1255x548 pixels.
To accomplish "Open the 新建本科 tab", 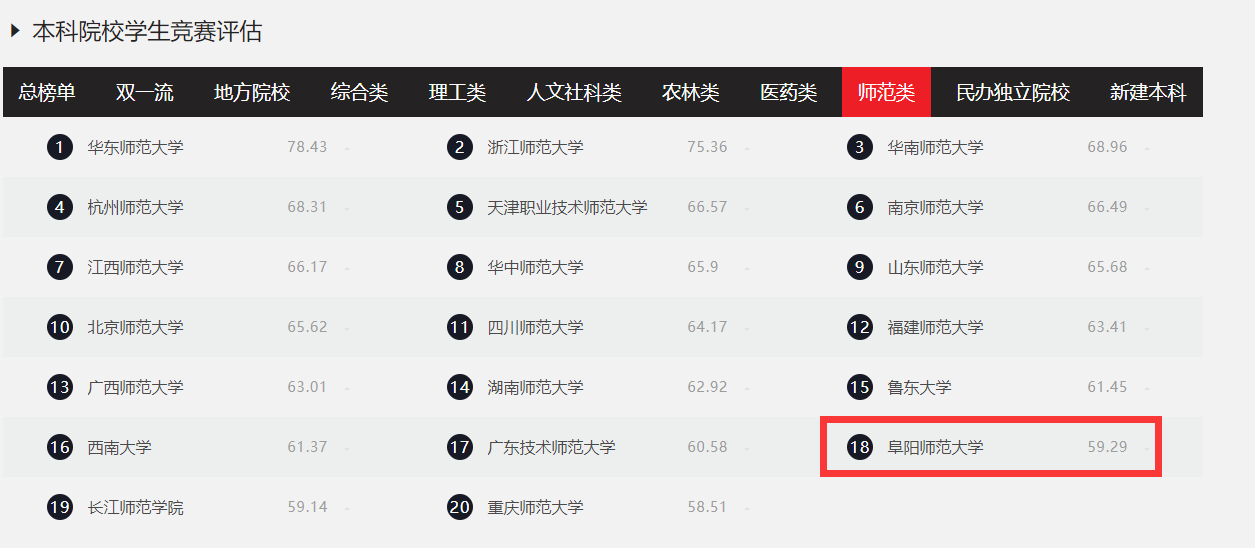I will pyautogui.click(x=1147, y=93).
